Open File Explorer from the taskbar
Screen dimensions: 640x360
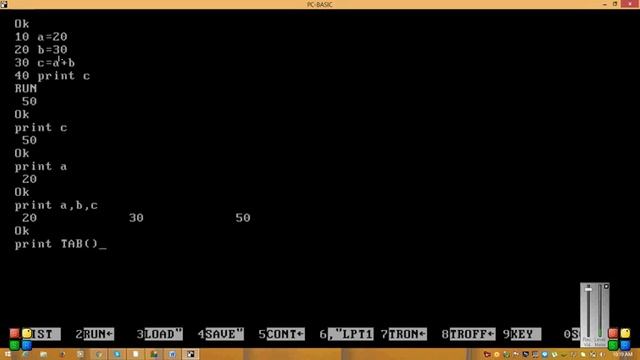coord(44,354)
